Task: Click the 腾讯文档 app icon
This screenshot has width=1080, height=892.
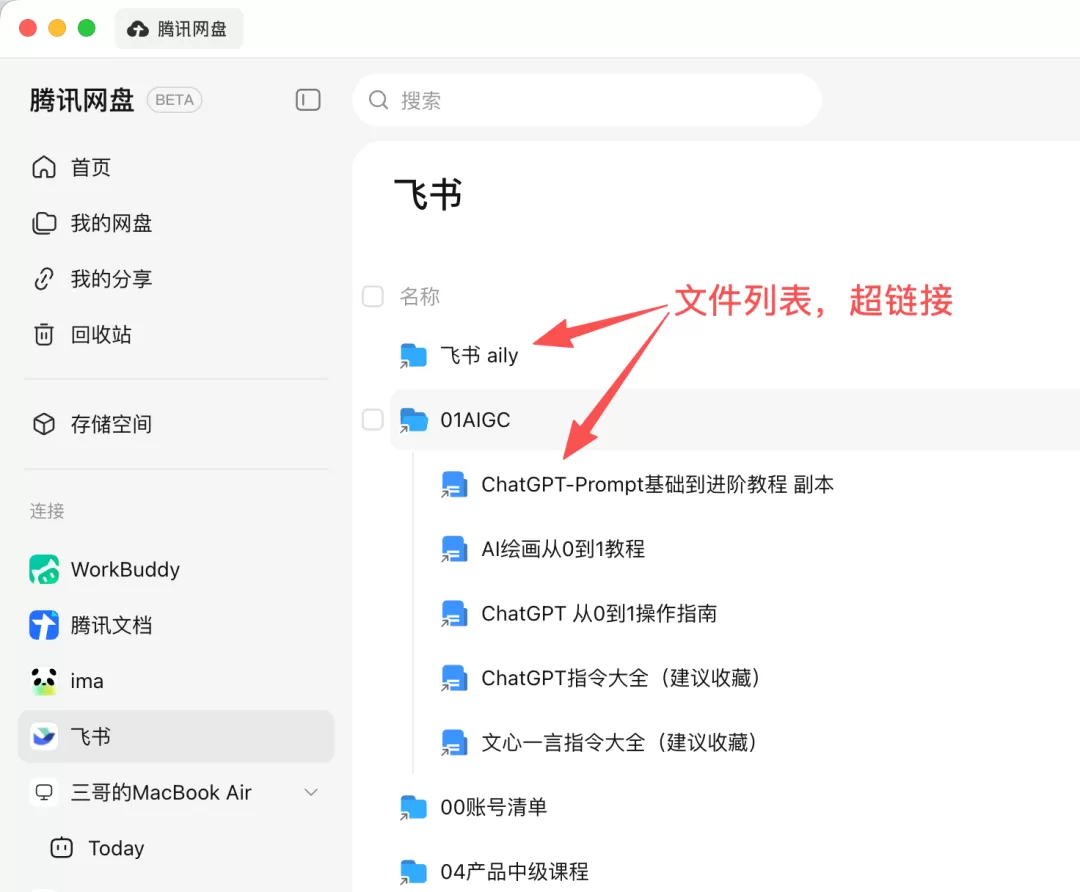Action: click(x=44, y=625)
